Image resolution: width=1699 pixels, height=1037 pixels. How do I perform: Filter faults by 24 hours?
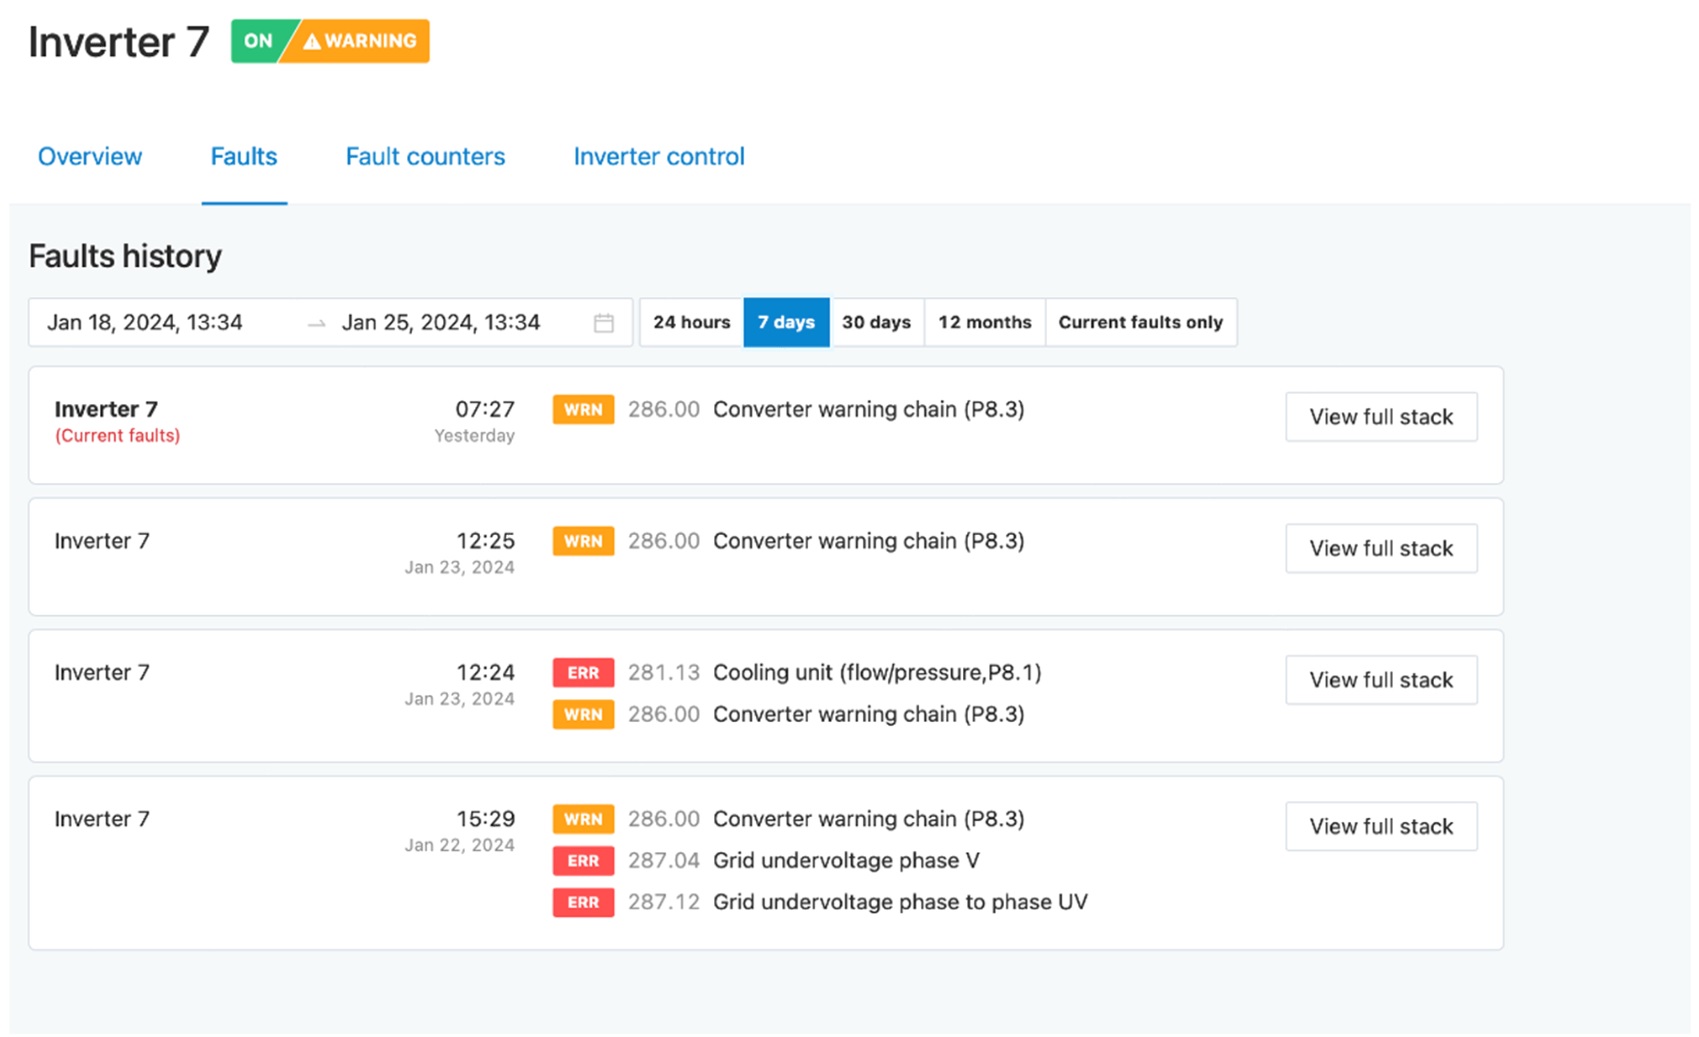tap(692, 322)
